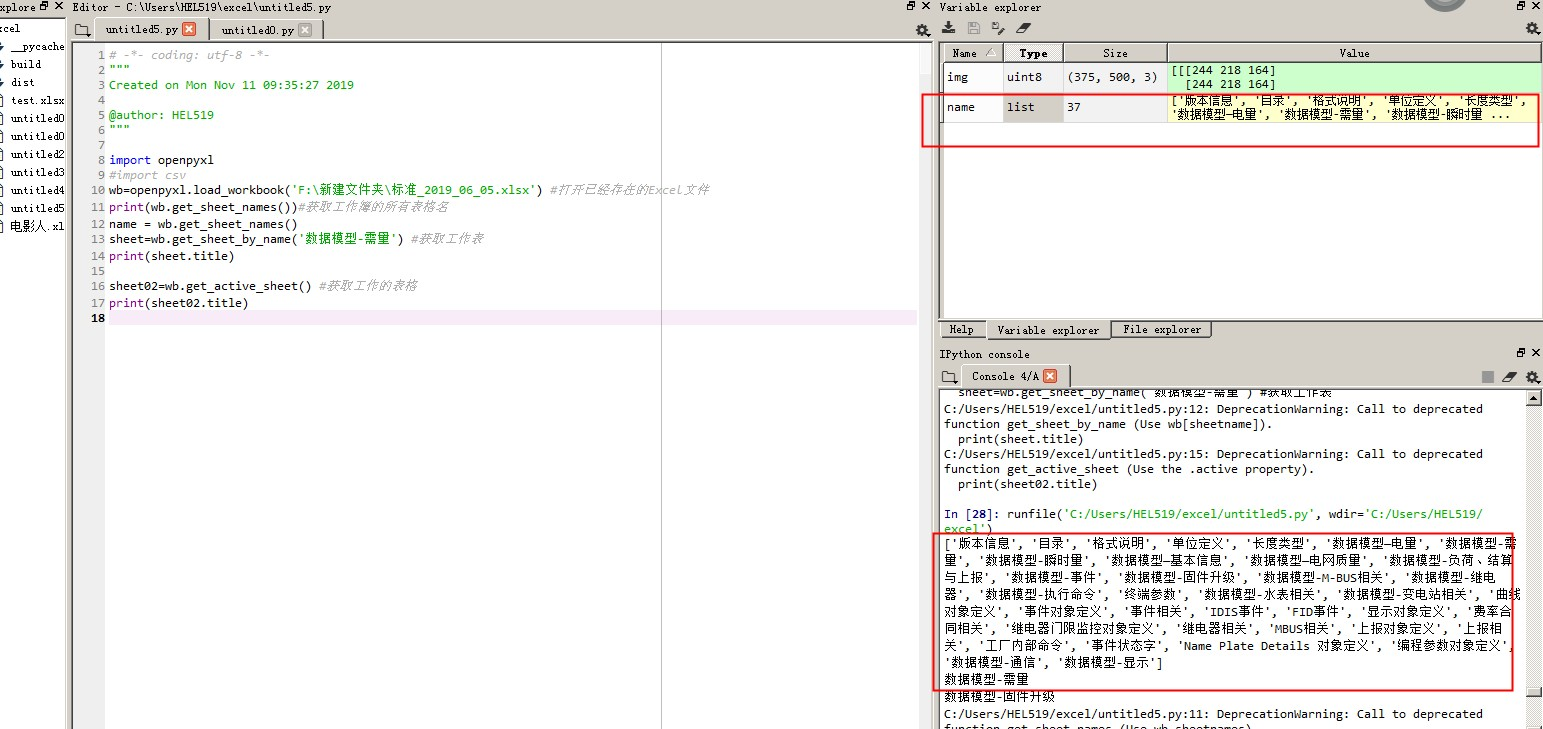This screenshot has height=729, width=1543.
Task: Open the Variable explorer options gear
Action: 1532,29
